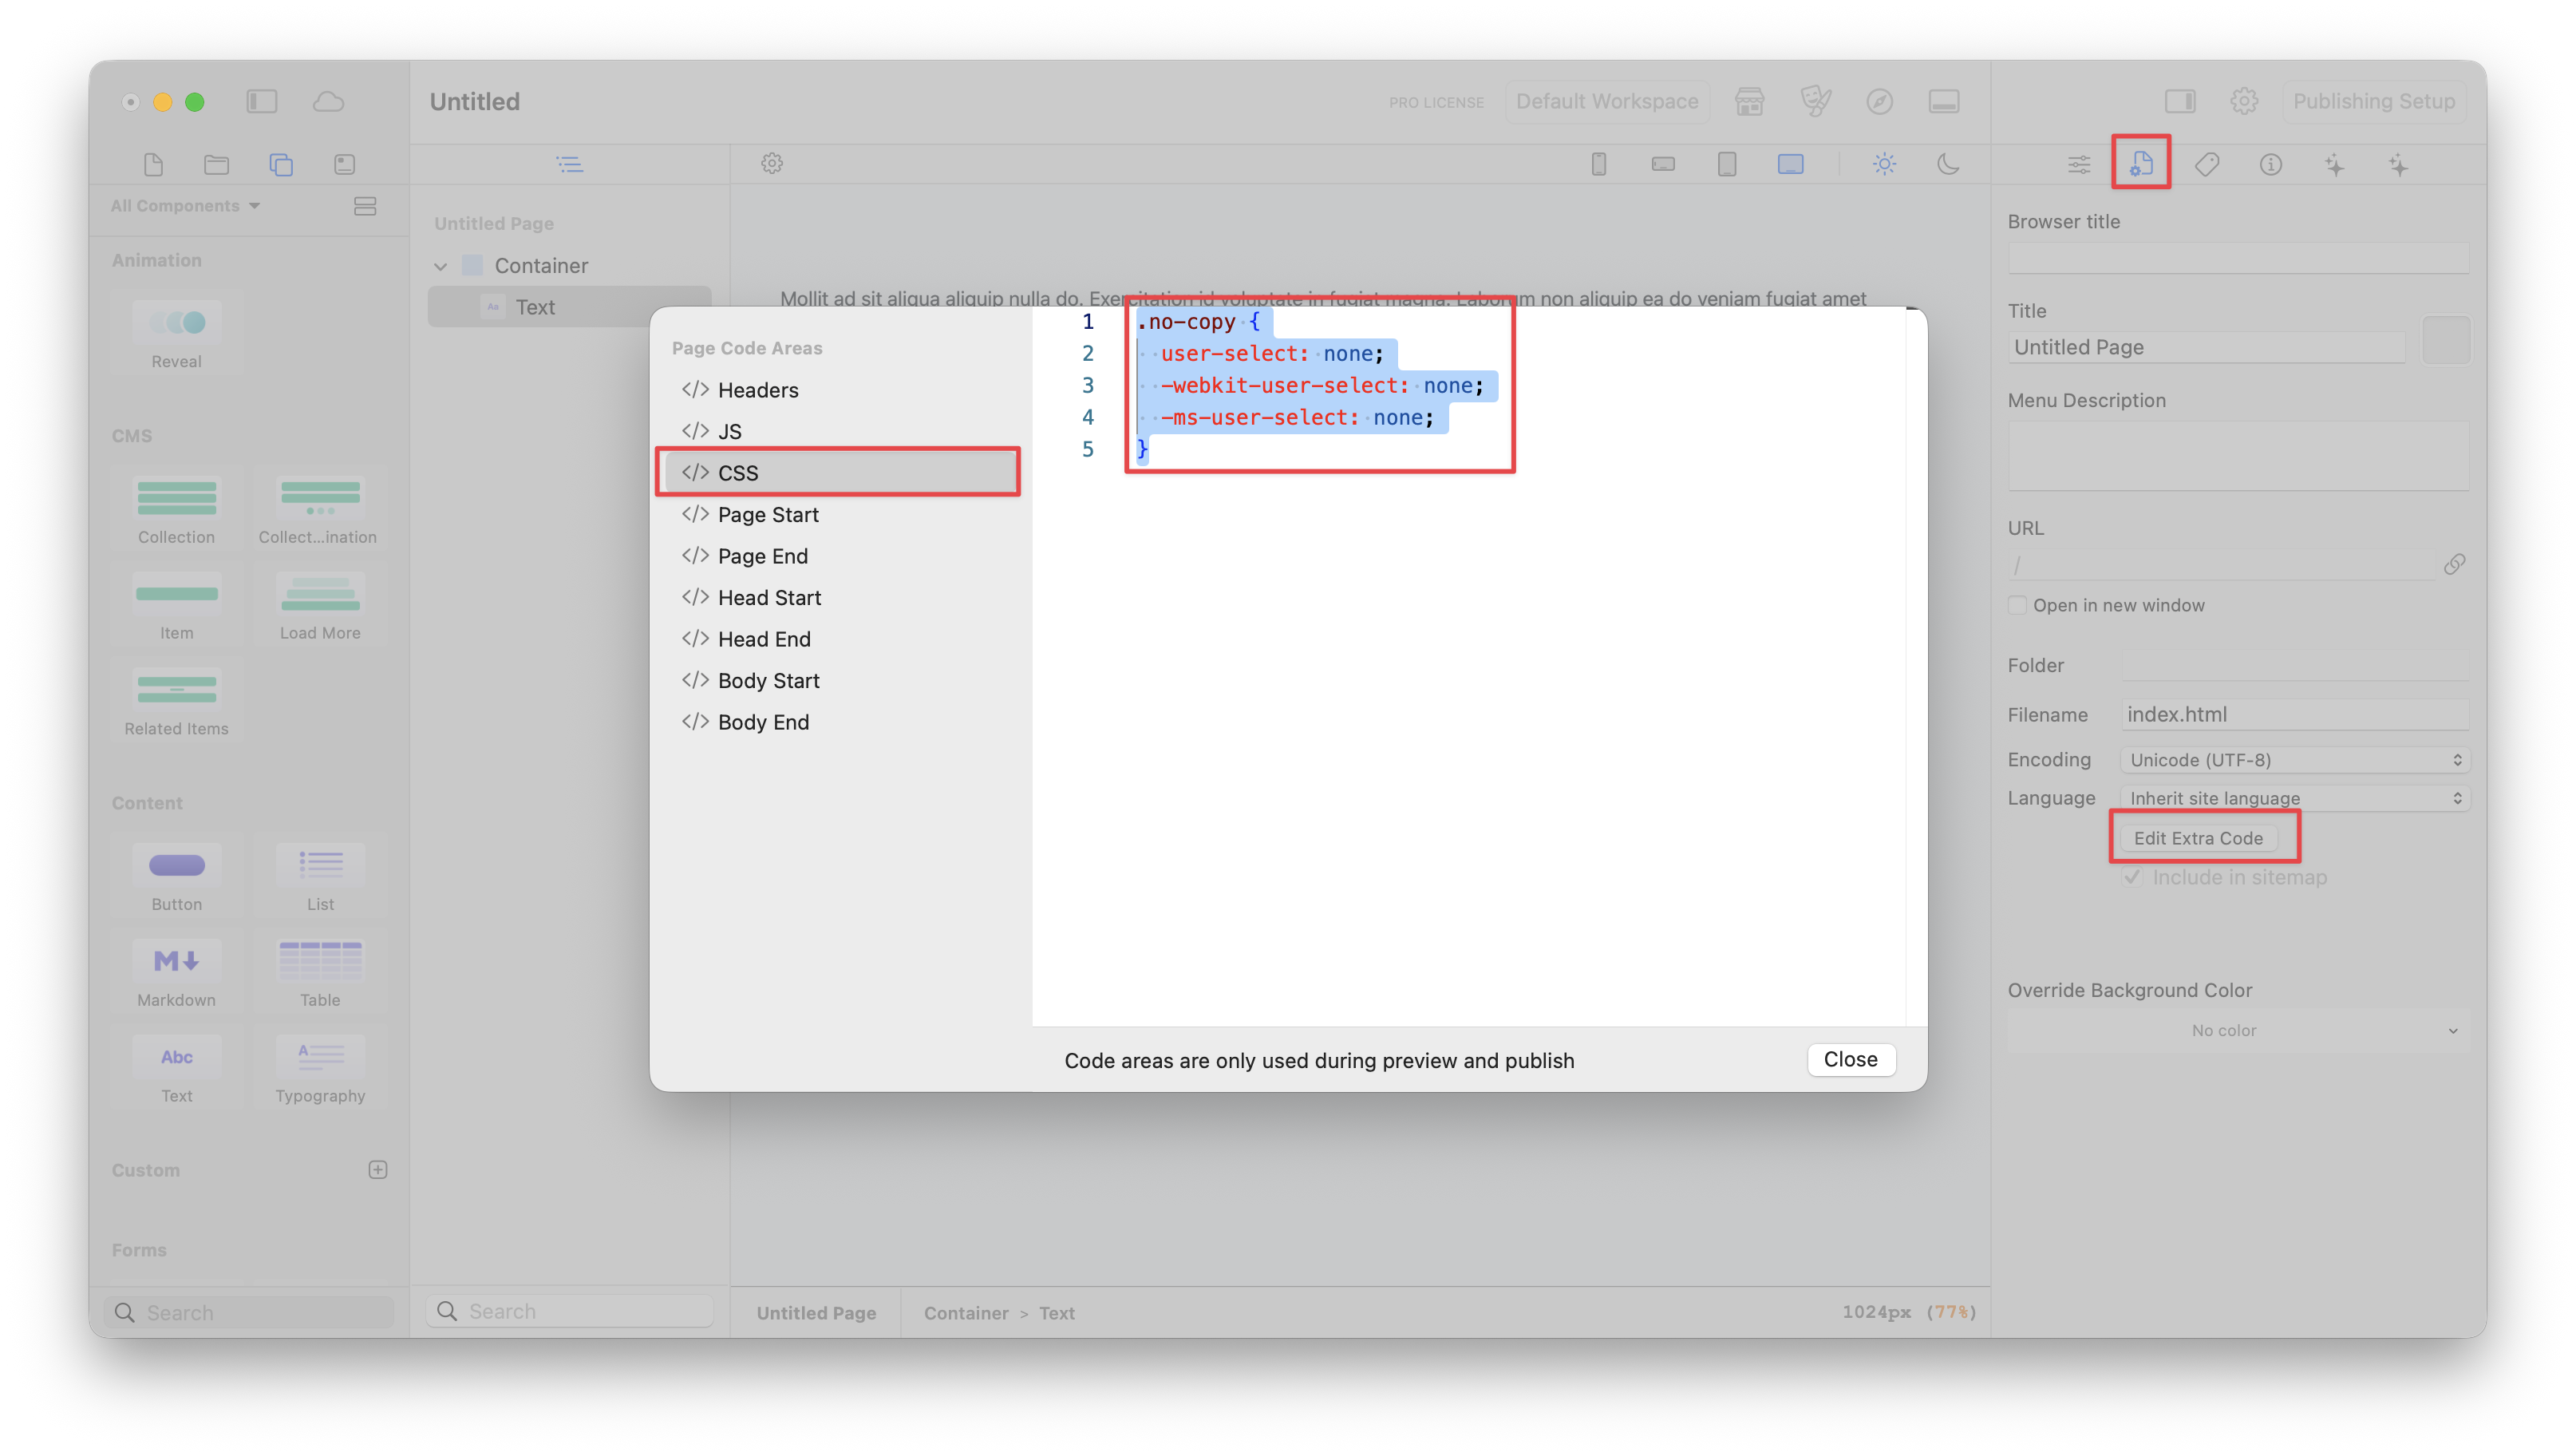Expand the All Components dropdown
2576x1456 pixels.
tap(186, 206)
